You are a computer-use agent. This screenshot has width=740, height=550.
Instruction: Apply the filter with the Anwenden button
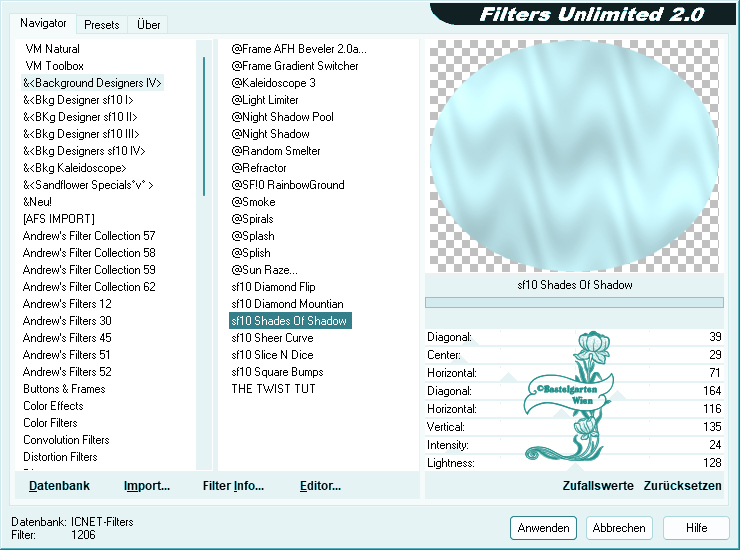click(543, 528)
